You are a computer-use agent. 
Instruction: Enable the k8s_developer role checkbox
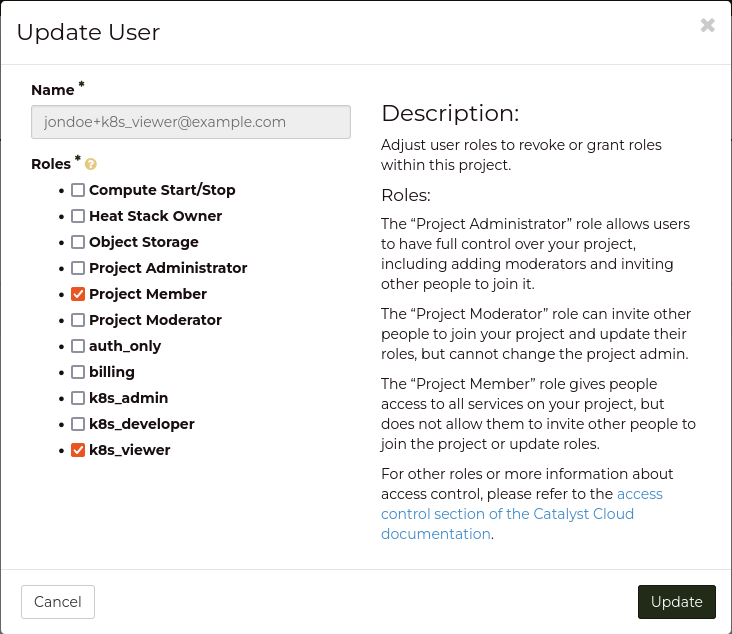(78, 424)
